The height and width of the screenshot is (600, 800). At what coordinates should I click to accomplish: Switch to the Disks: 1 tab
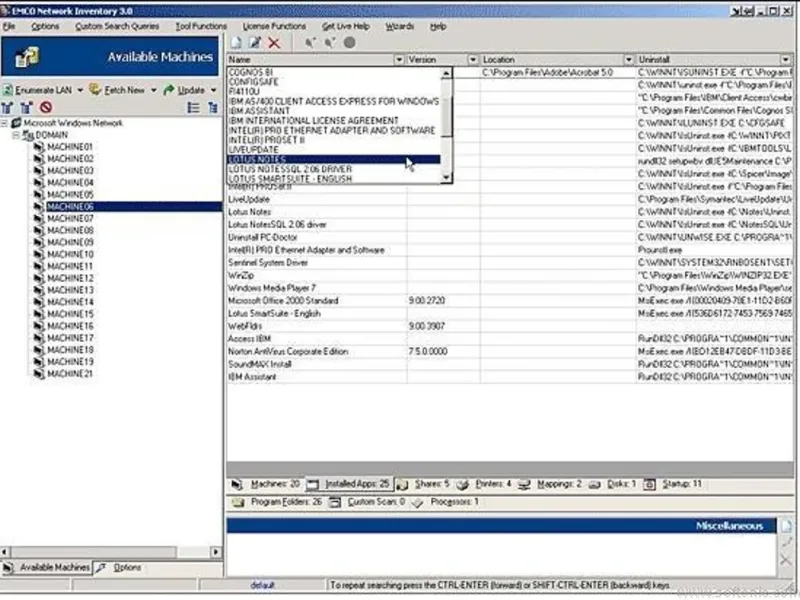pyautogui.click(x=612, y=484)
